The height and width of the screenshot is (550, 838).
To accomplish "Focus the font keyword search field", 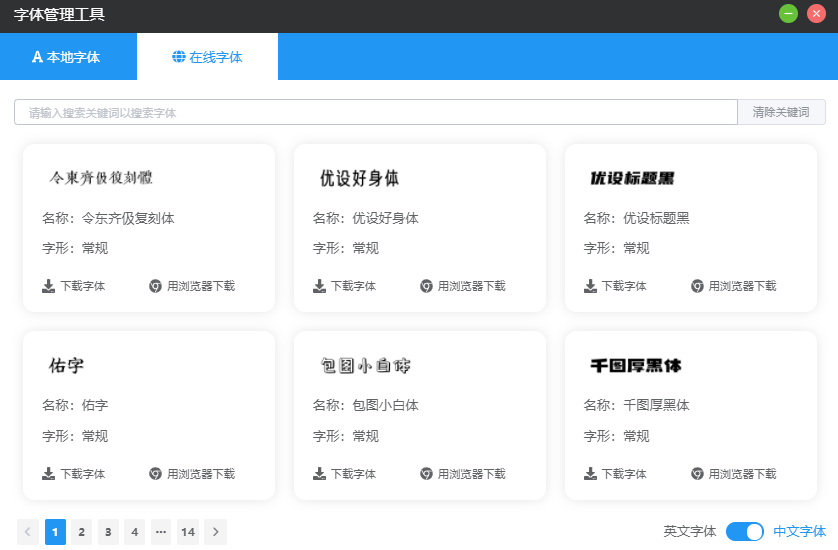I will (375, 113).
